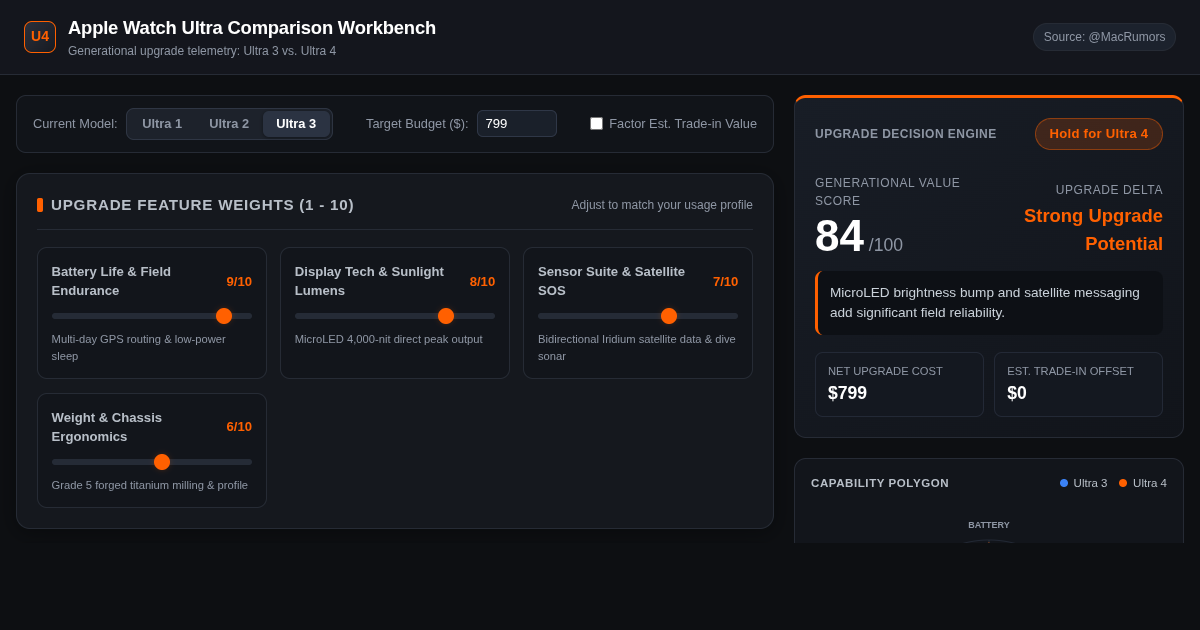Screen dimensions: 1200x630
Task: Click the Strong Upgrade Potential text
Action: pos(1093,230)
